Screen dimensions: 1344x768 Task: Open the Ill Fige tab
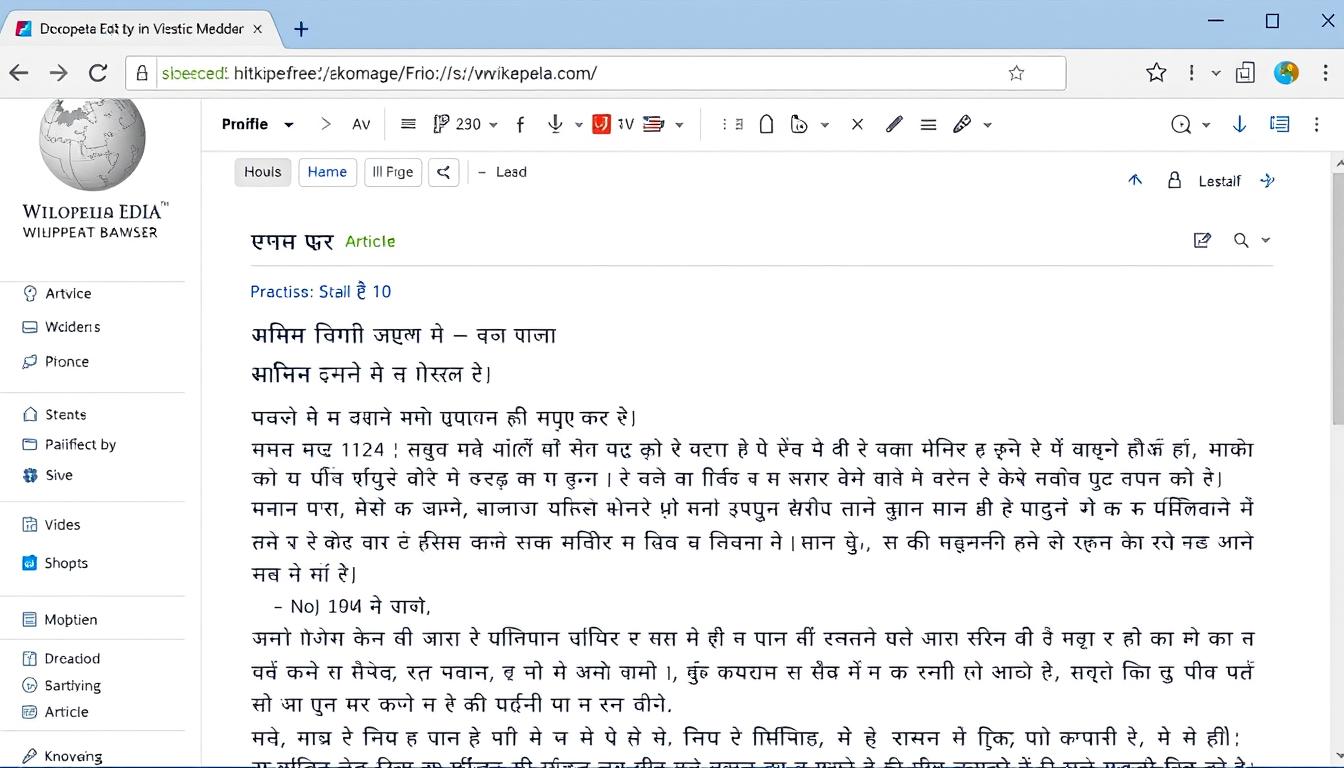click(392, 172)
